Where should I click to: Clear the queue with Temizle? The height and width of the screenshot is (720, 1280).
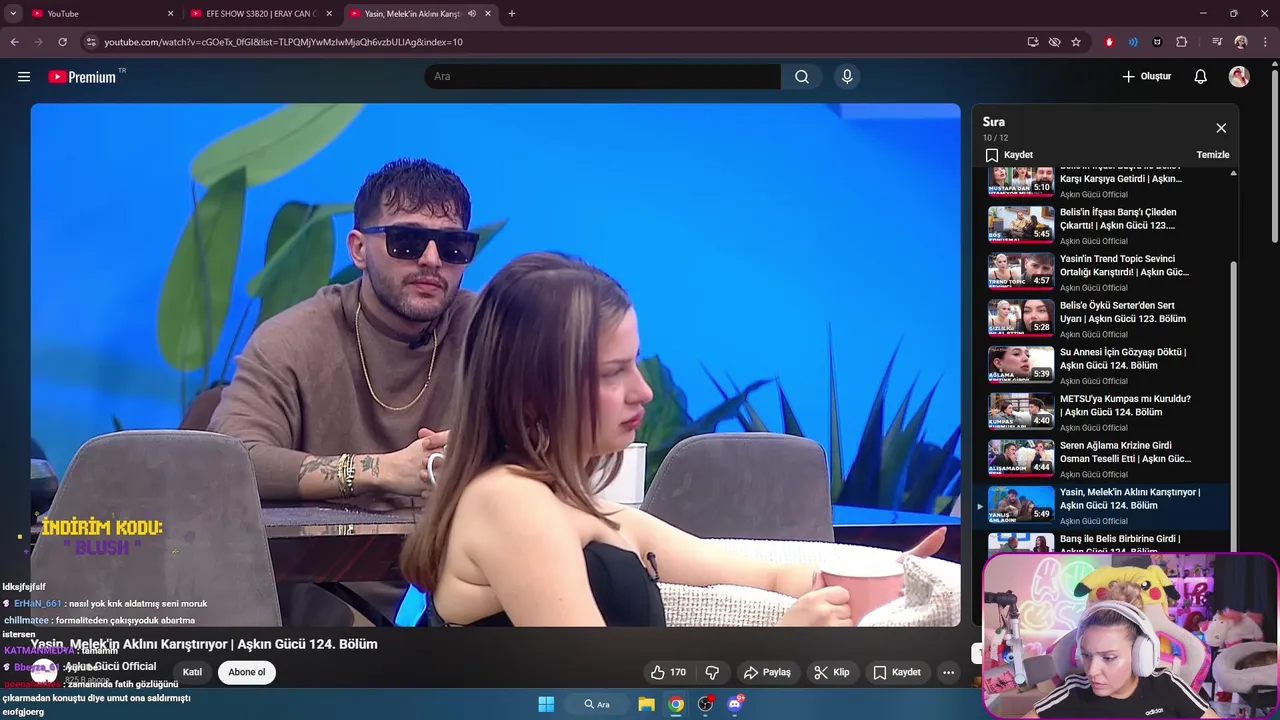click(1213, 155)
